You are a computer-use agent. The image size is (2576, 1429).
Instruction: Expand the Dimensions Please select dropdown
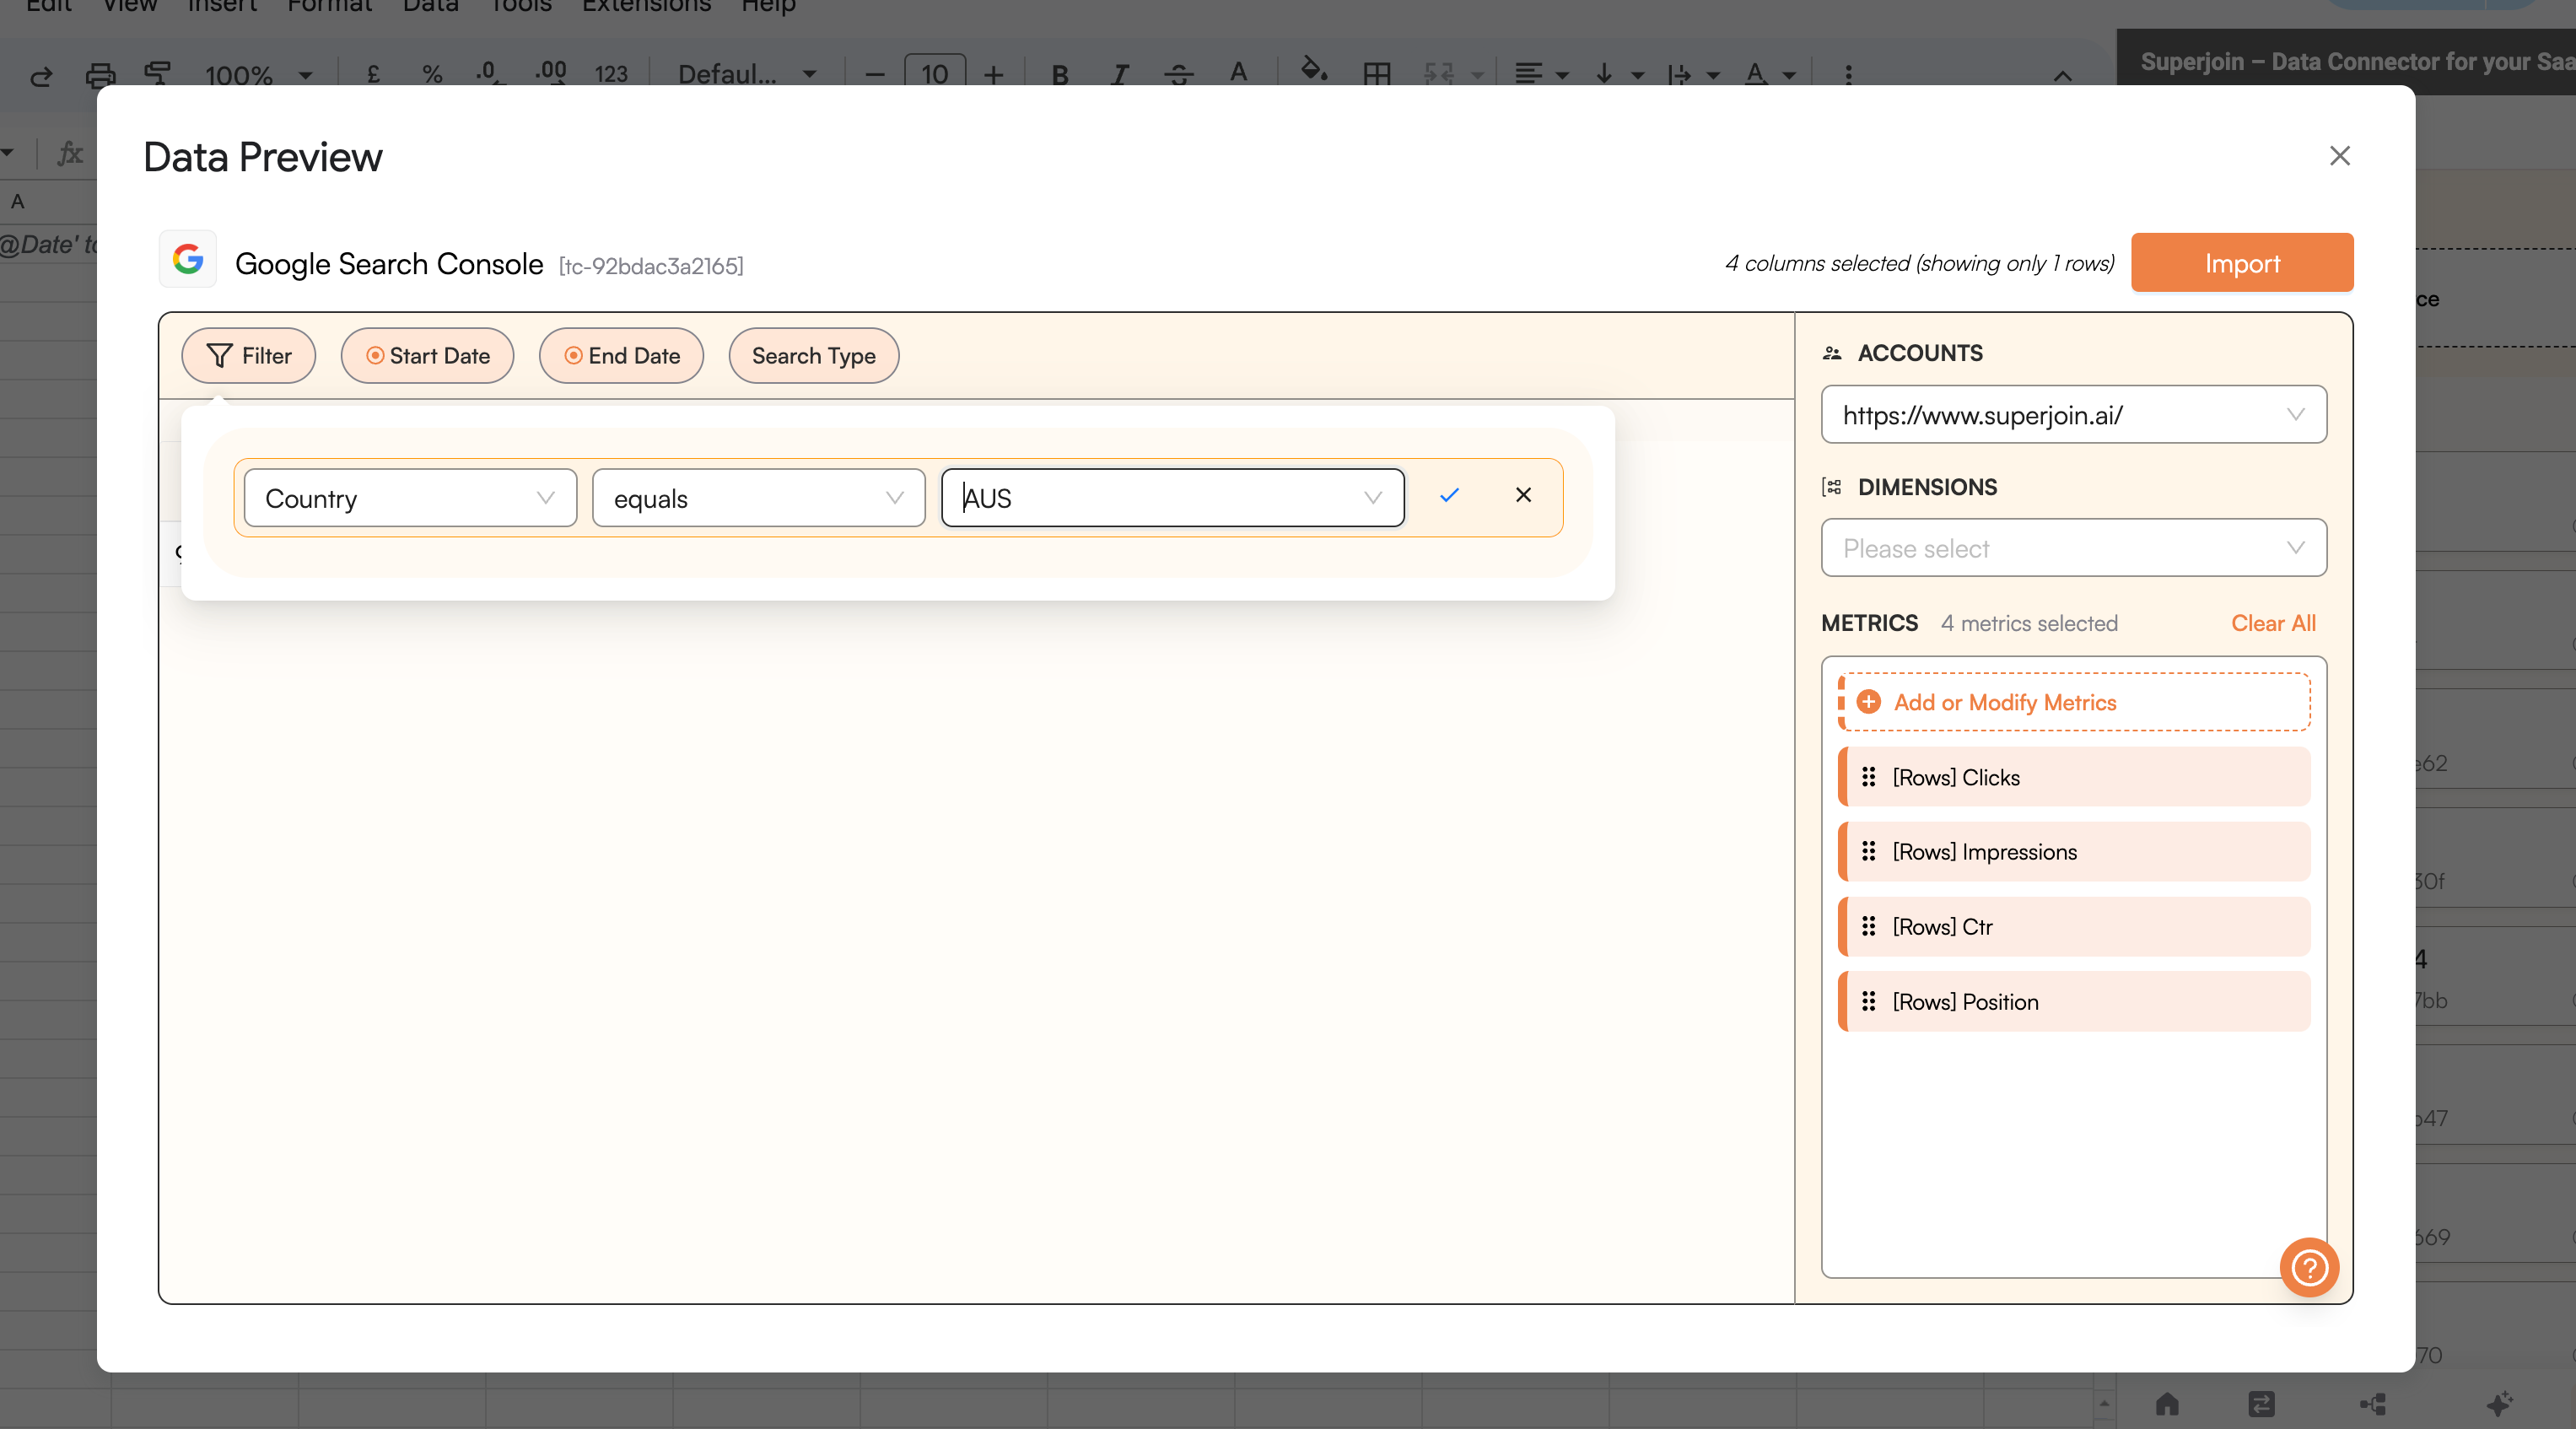pos(2073,548)
